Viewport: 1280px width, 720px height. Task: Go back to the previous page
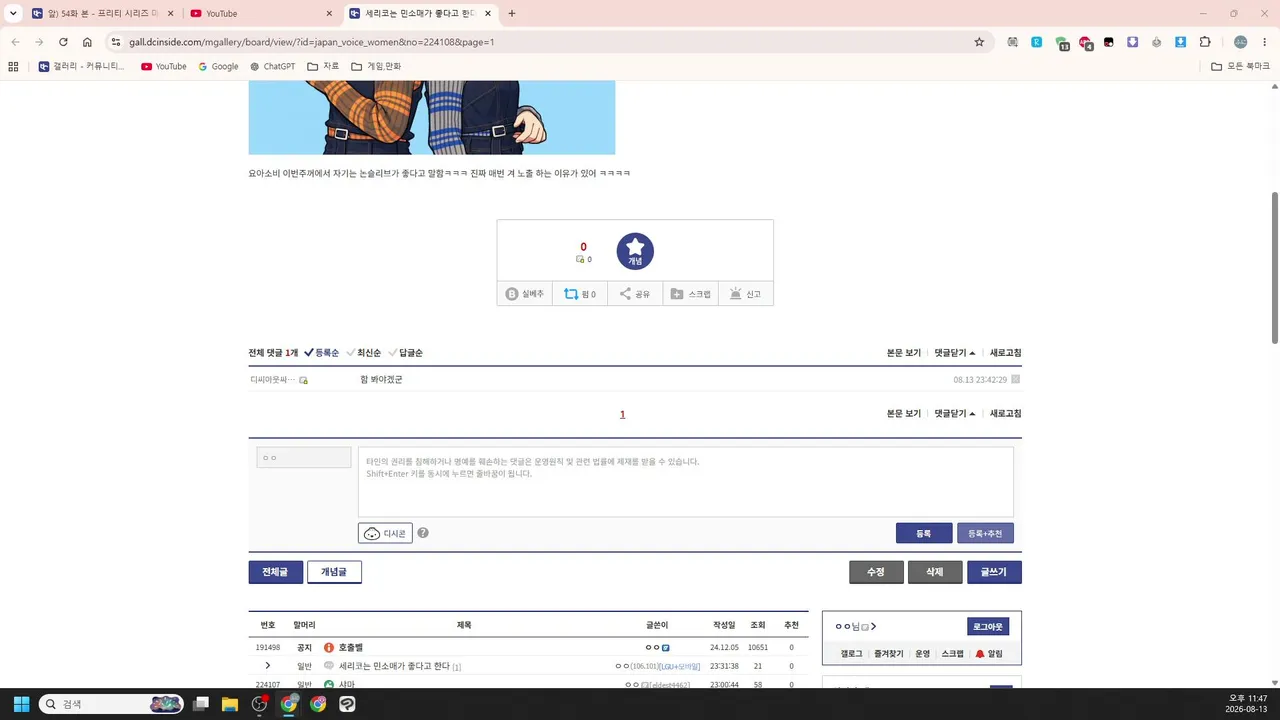point(15,42)
